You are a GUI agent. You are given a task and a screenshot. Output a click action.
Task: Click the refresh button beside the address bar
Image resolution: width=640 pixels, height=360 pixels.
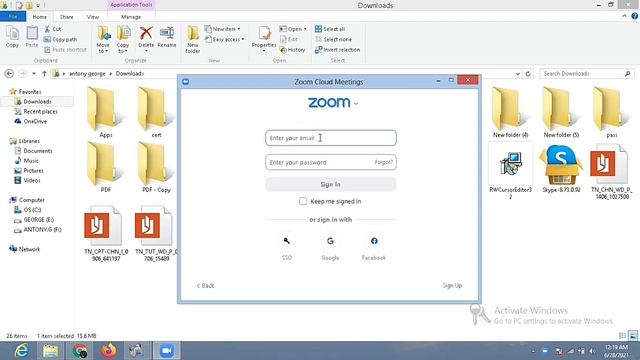tap(528, 74)
